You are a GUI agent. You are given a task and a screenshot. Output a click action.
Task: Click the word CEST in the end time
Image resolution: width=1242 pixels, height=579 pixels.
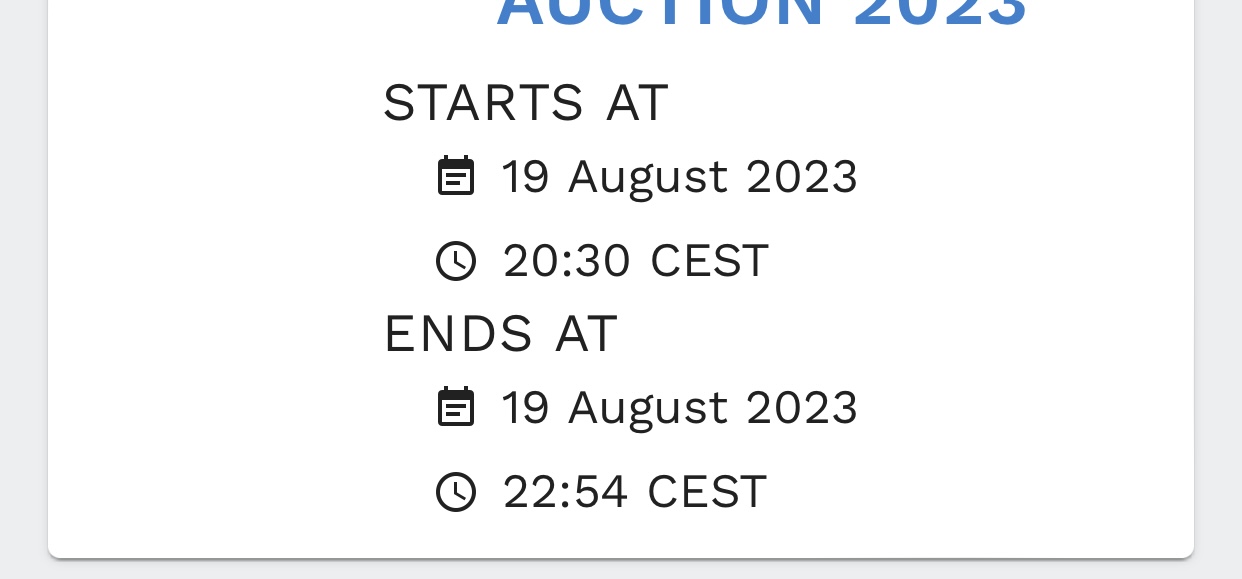click(x=707, y=492)
